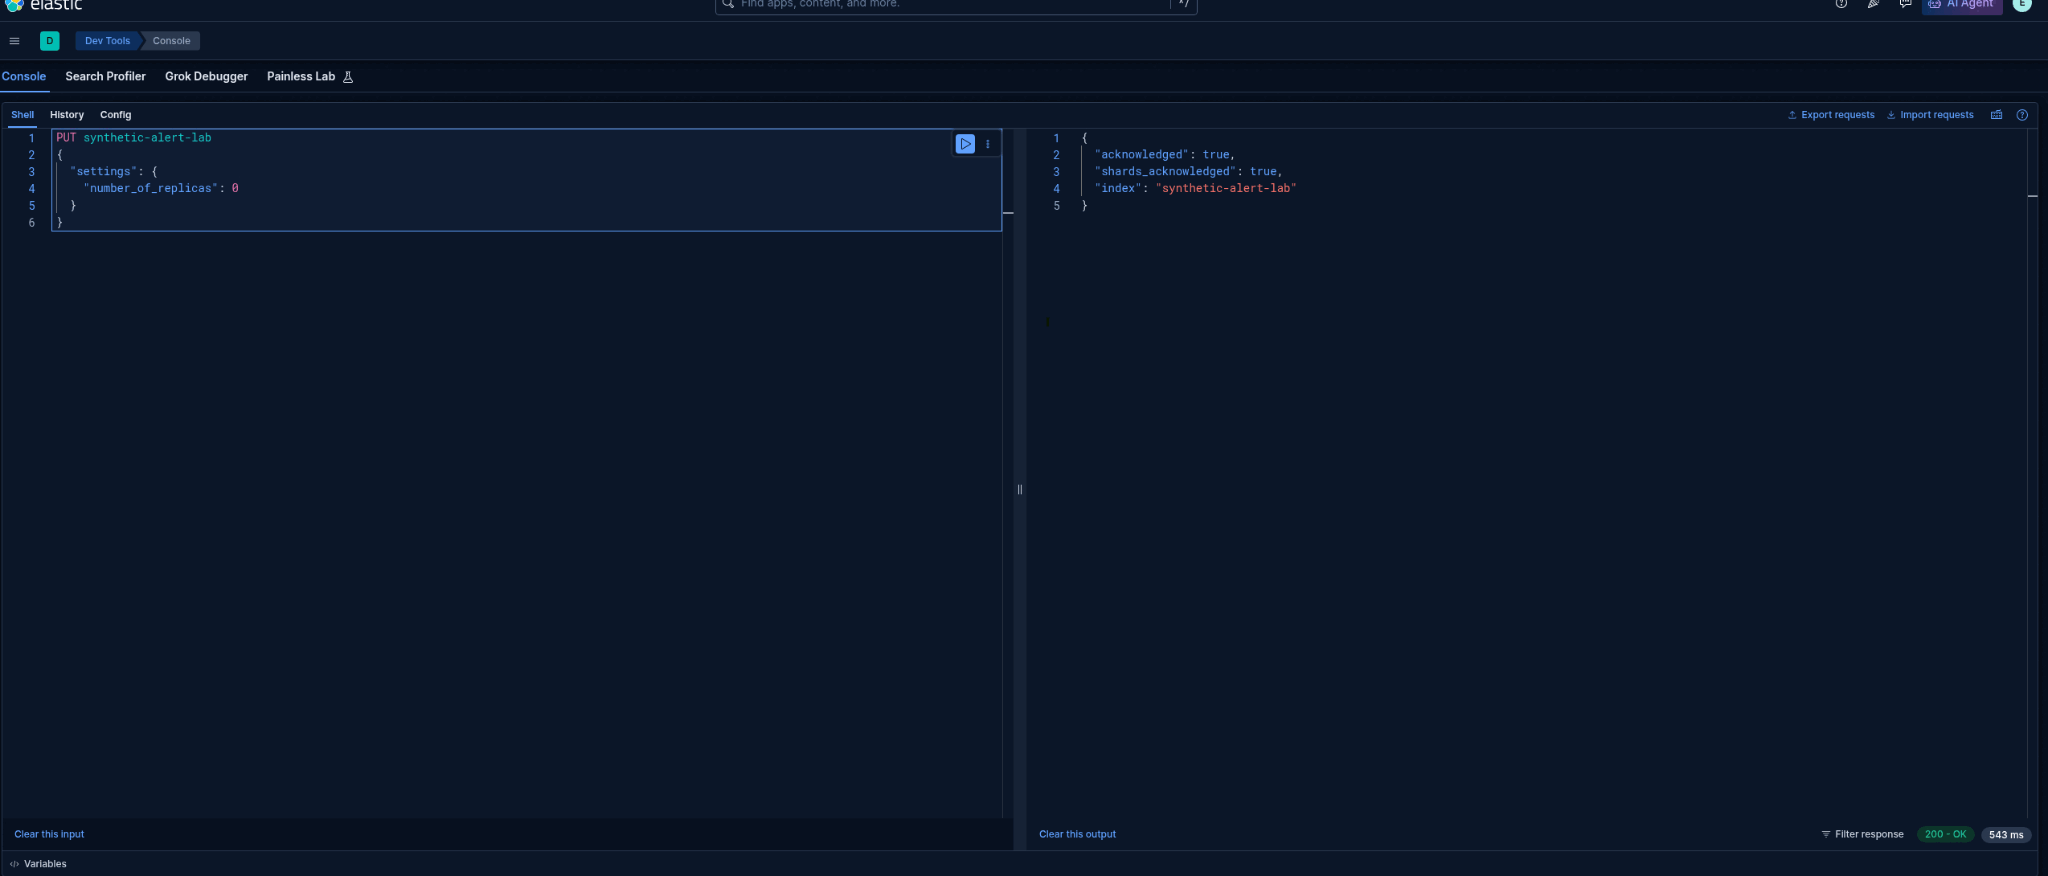Open the History sub-tab

[67, 115]
